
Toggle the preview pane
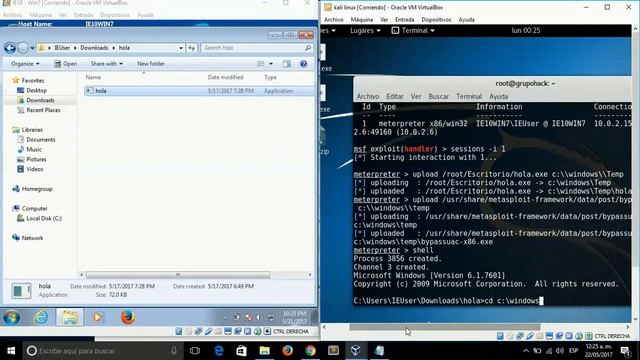pyautogui.click(x=287, y=64)
